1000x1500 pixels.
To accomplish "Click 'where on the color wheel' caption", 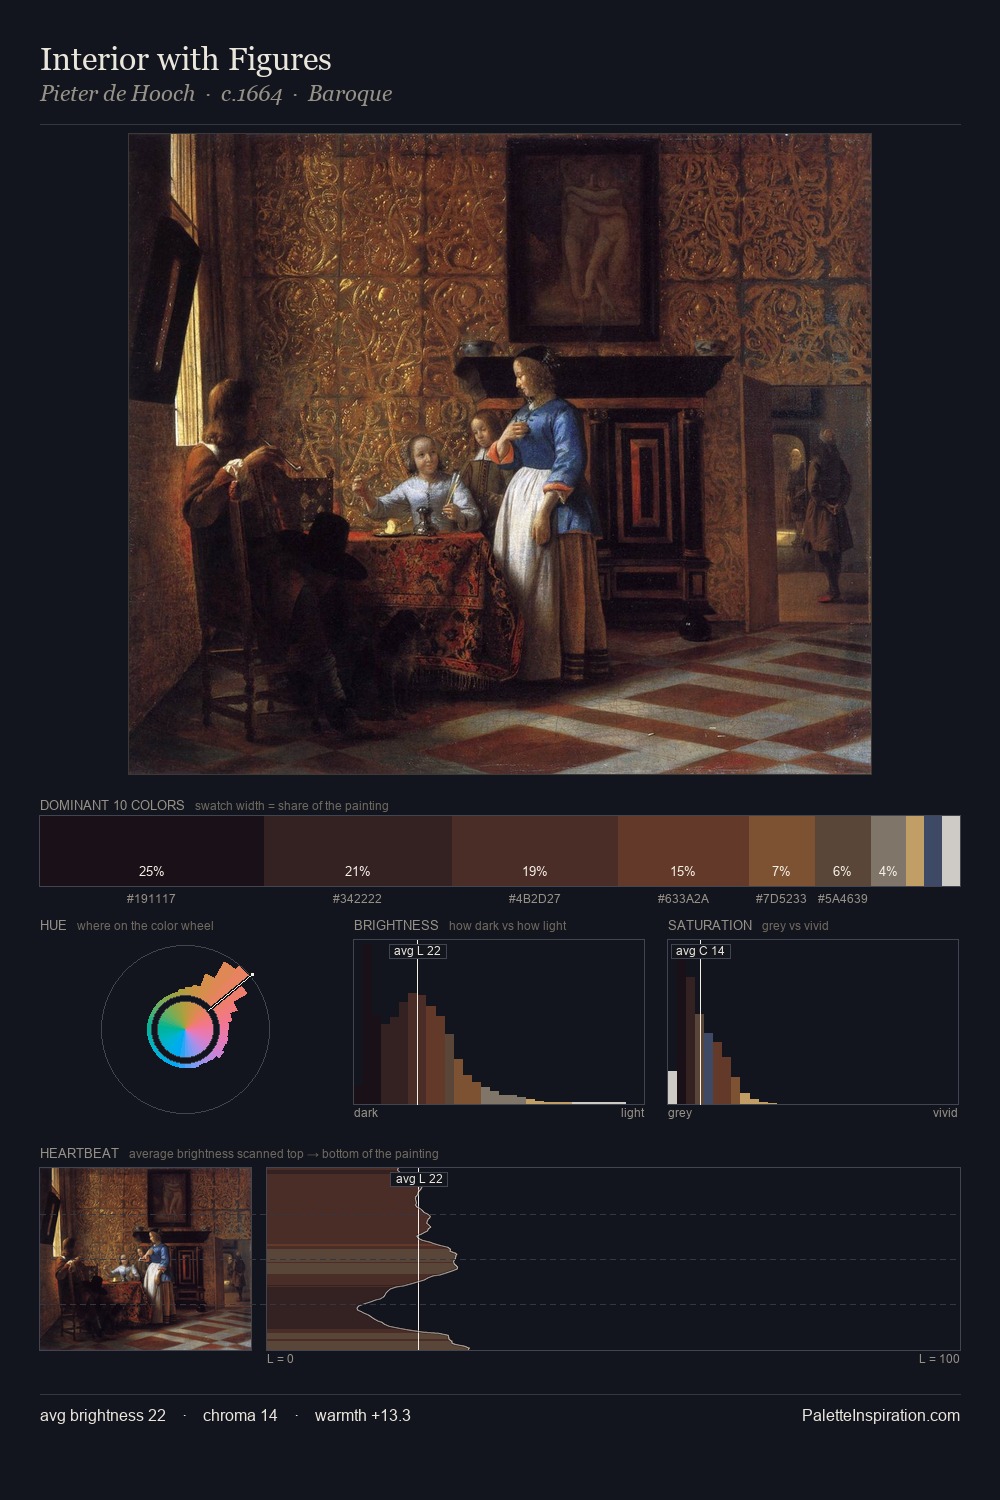I will [145, 926].
